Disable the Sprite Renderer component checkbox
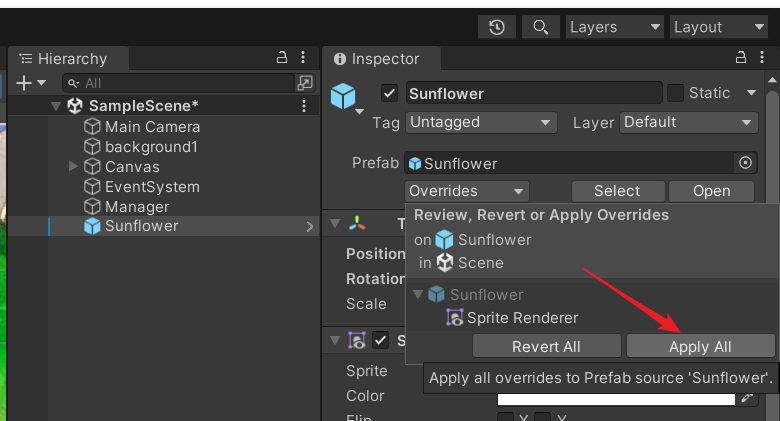This screenshot has width=780, height=421. [381, 341]
